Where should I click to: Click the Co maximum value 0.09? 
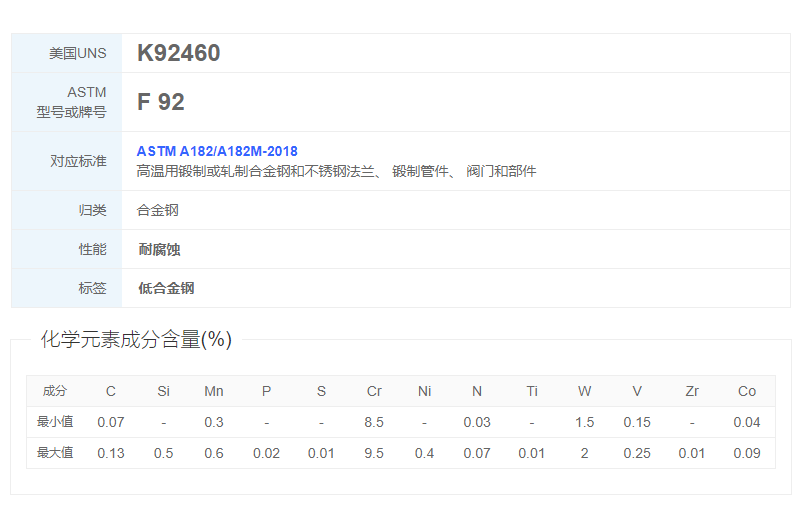pyautogui.click(x=747, y=453)
